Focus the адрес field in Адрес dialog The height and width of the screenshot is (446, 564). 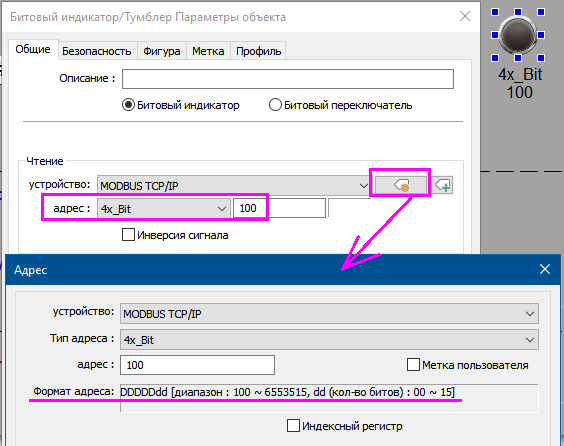pos(197,365)
